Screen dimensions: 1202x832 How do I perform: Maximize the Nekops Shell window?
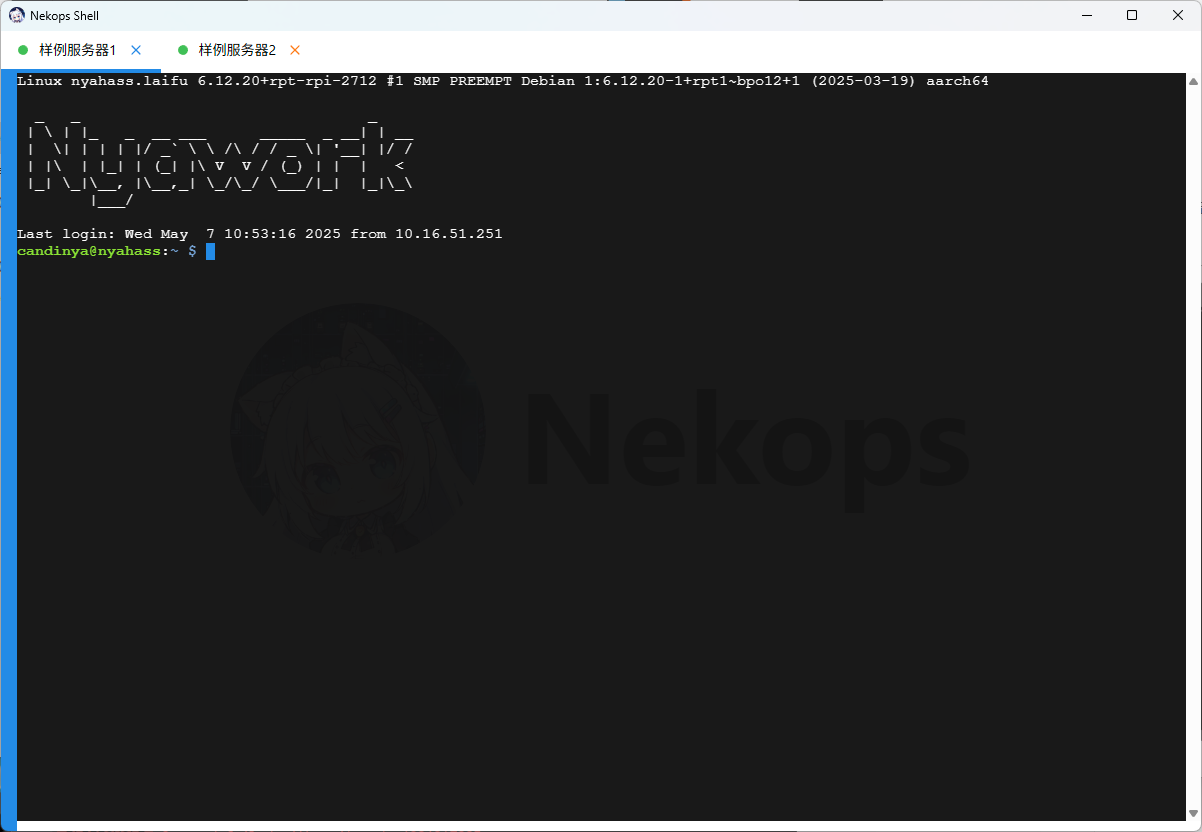coord(1132,15)
